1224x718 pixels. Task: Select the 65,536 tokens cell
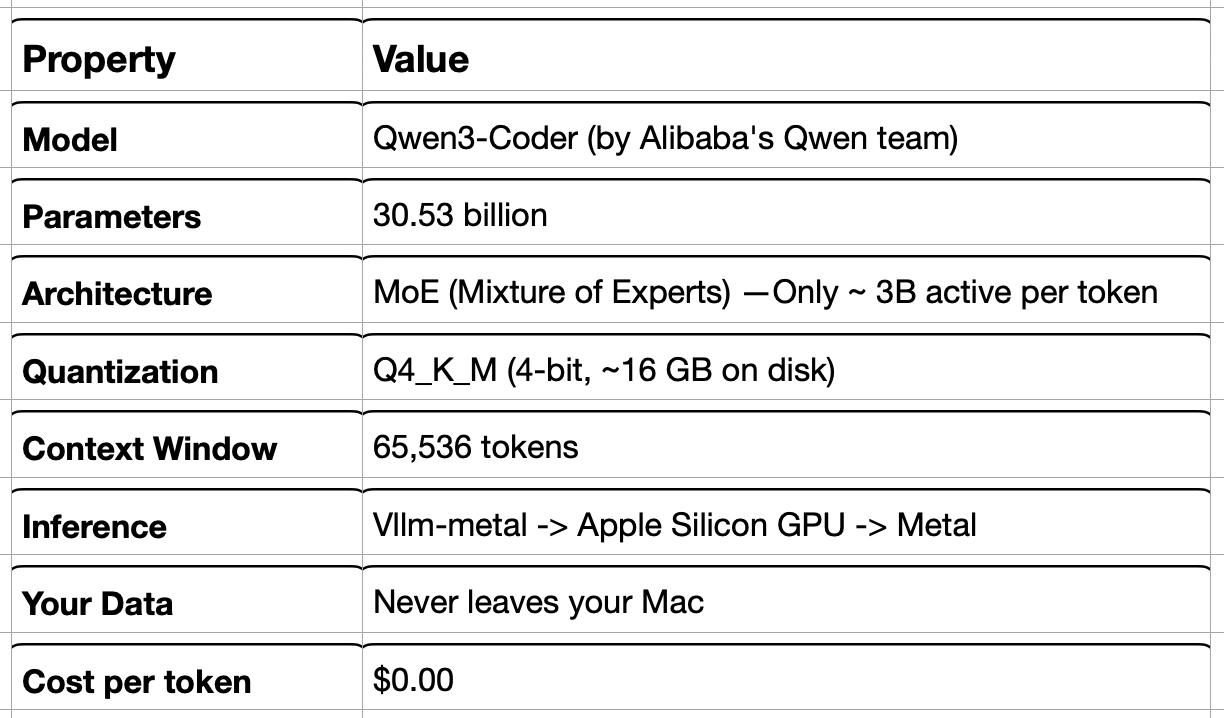787,448
